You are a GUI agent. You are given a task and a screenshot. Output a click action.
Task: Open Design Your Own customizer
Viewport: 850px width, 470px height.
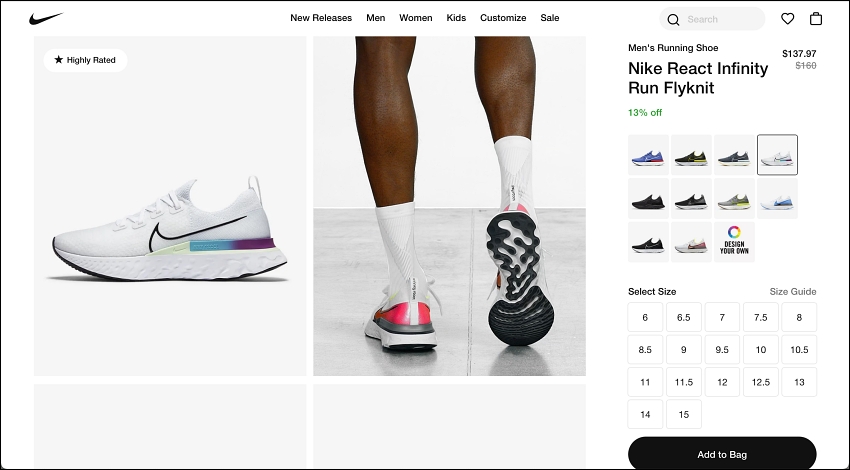click(x=734, y=242)
